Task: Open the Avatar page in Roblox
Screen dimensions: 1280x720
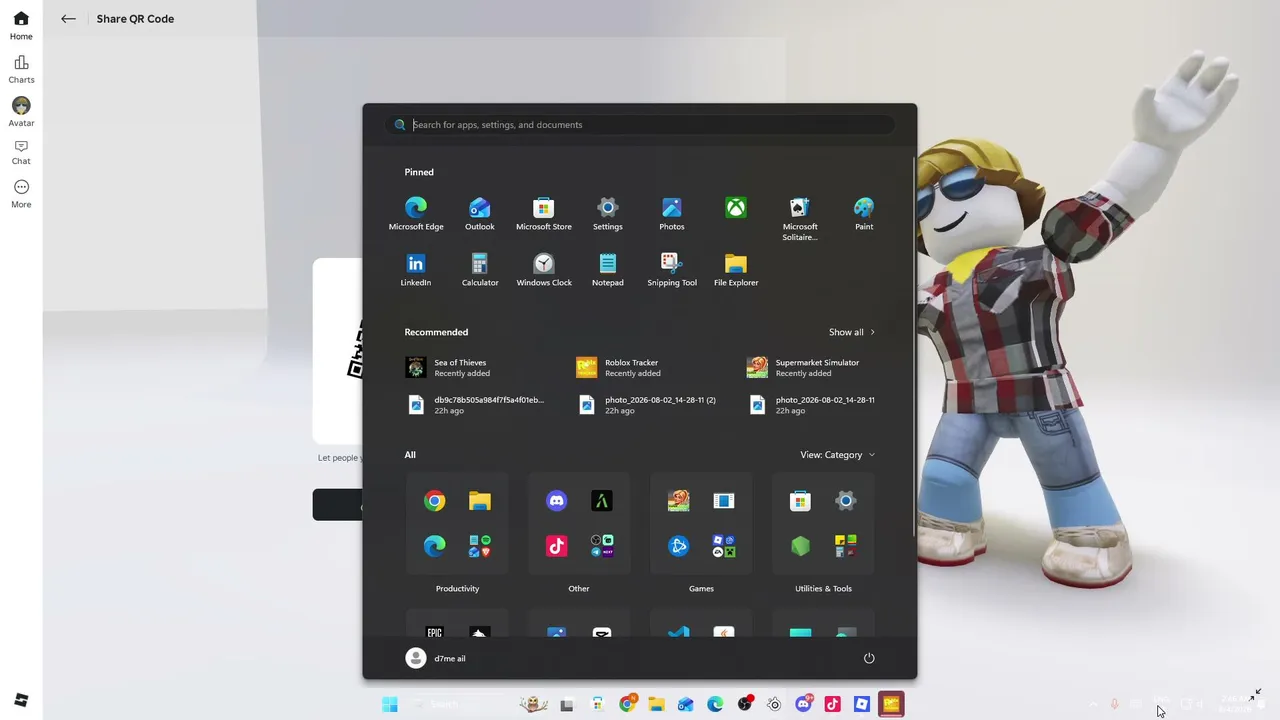Action: (x=21, y=112)
